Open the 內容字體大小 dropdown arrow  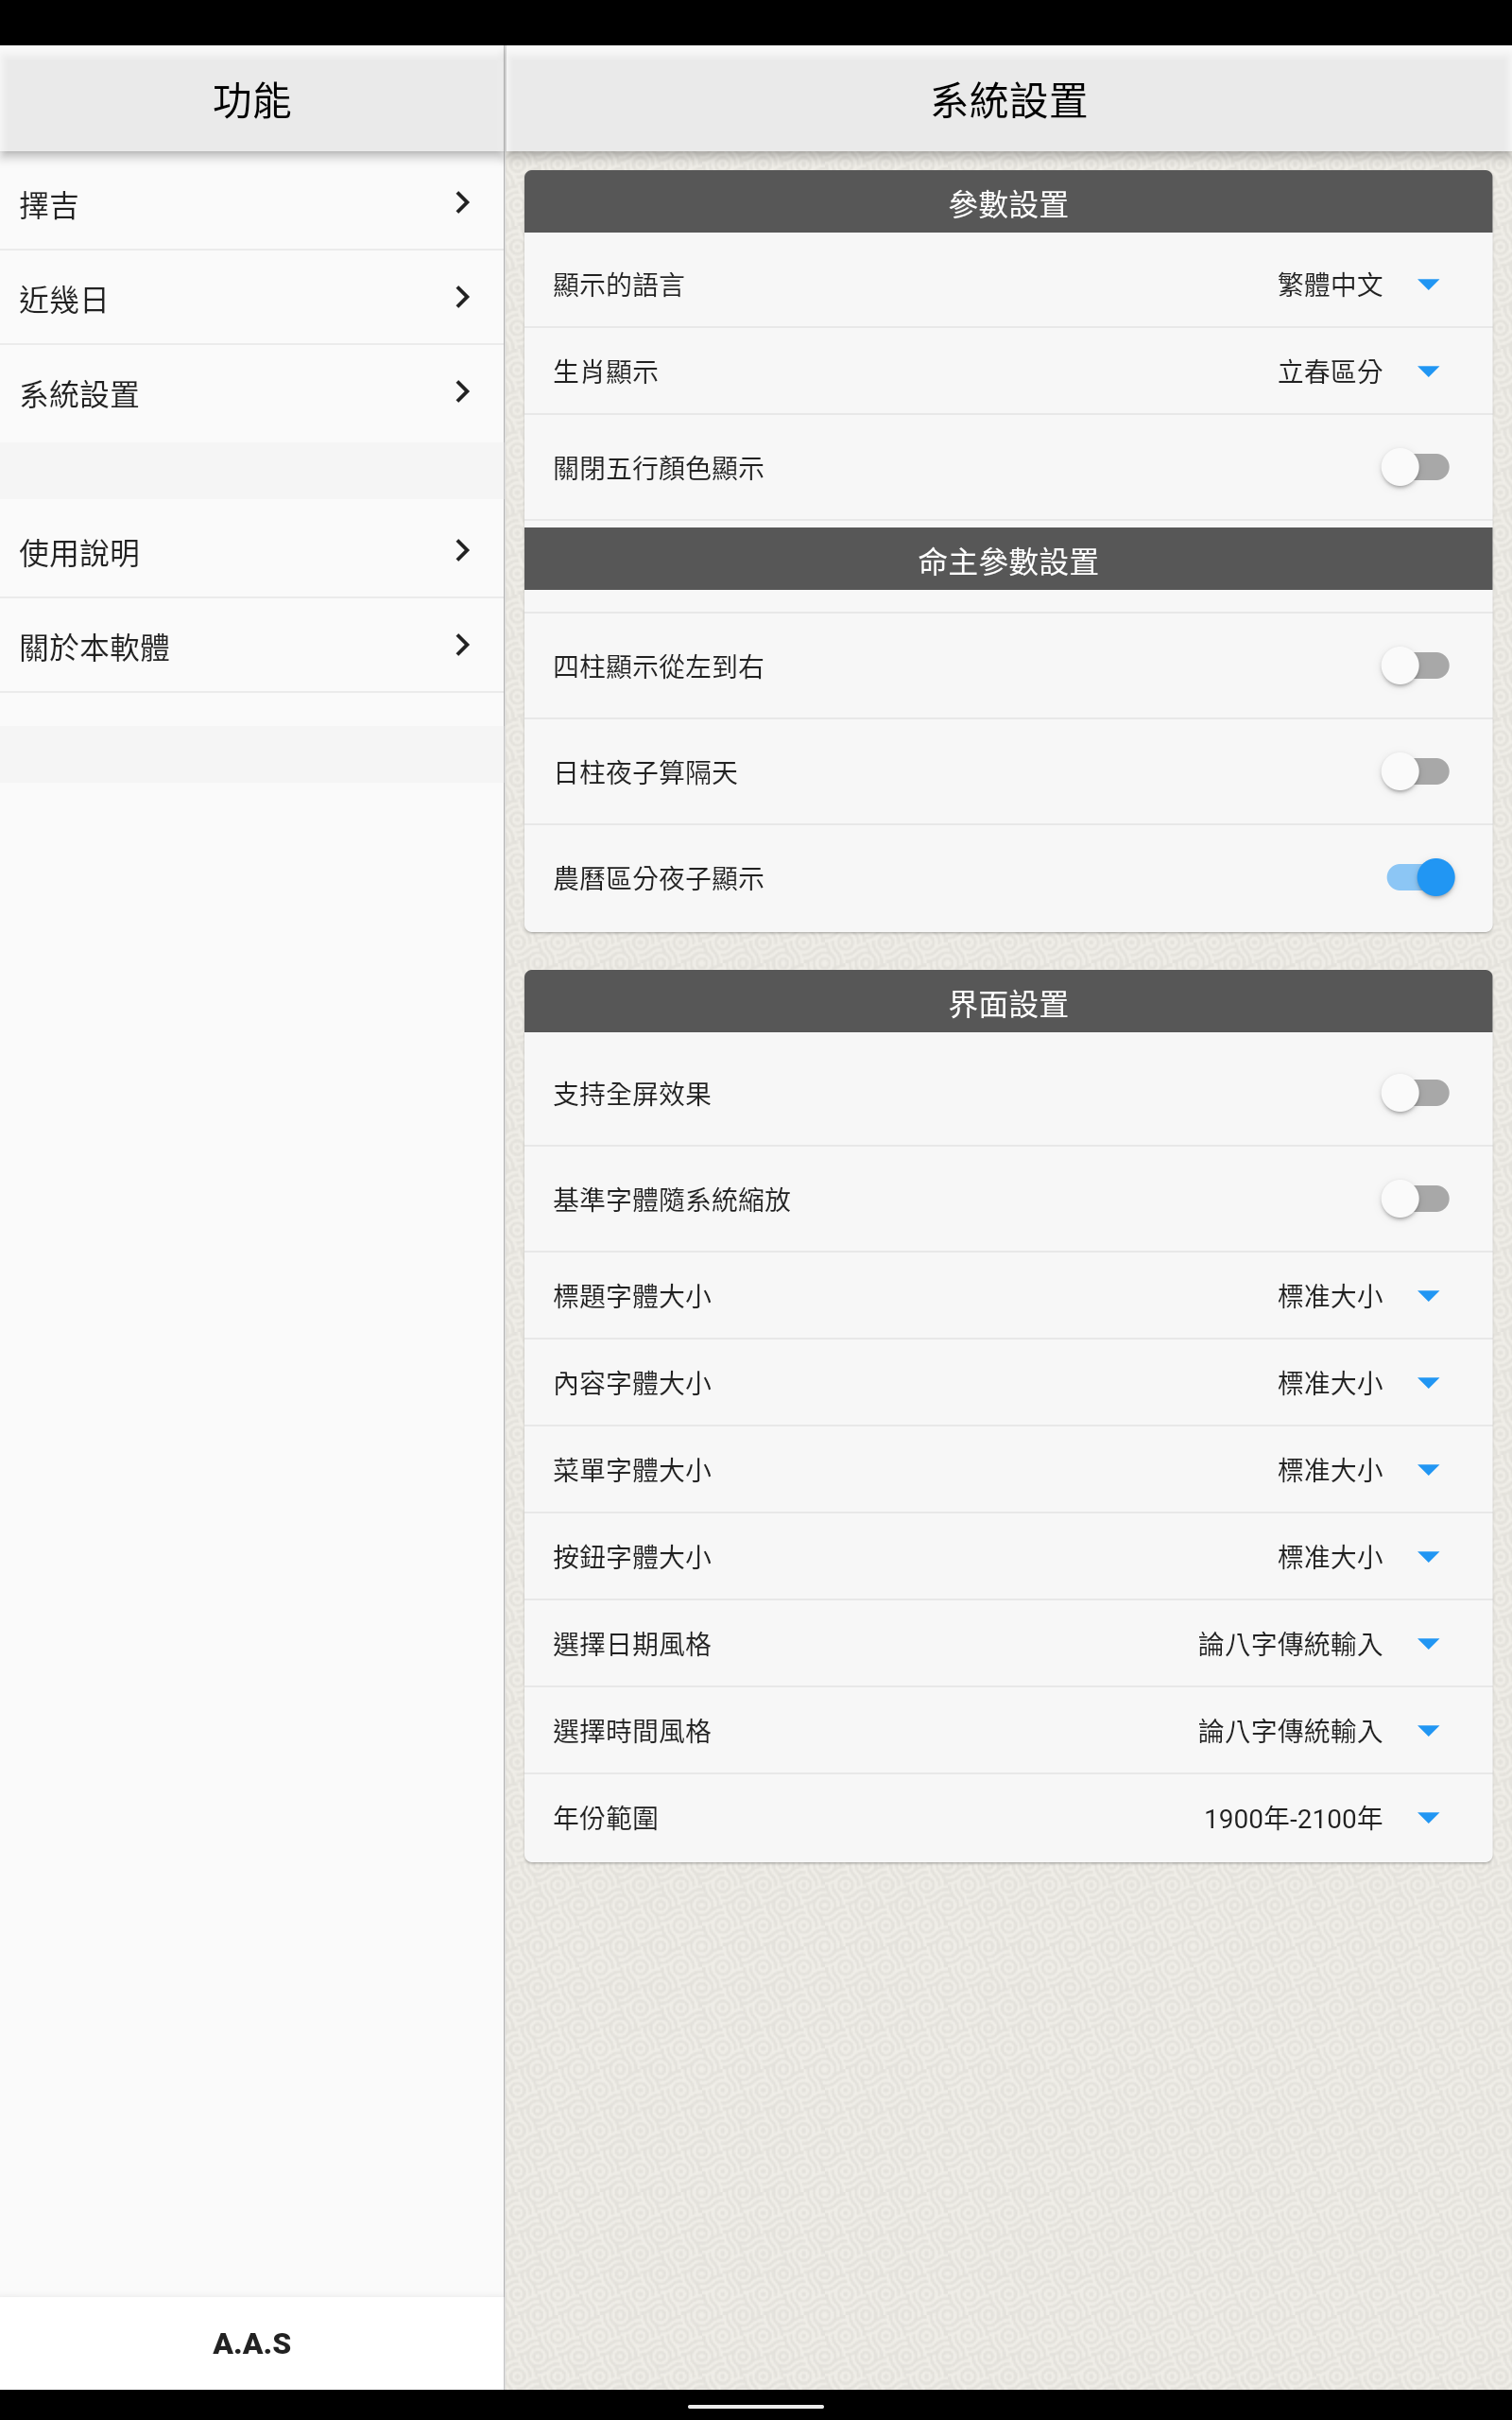(x=1428, y=1383)
